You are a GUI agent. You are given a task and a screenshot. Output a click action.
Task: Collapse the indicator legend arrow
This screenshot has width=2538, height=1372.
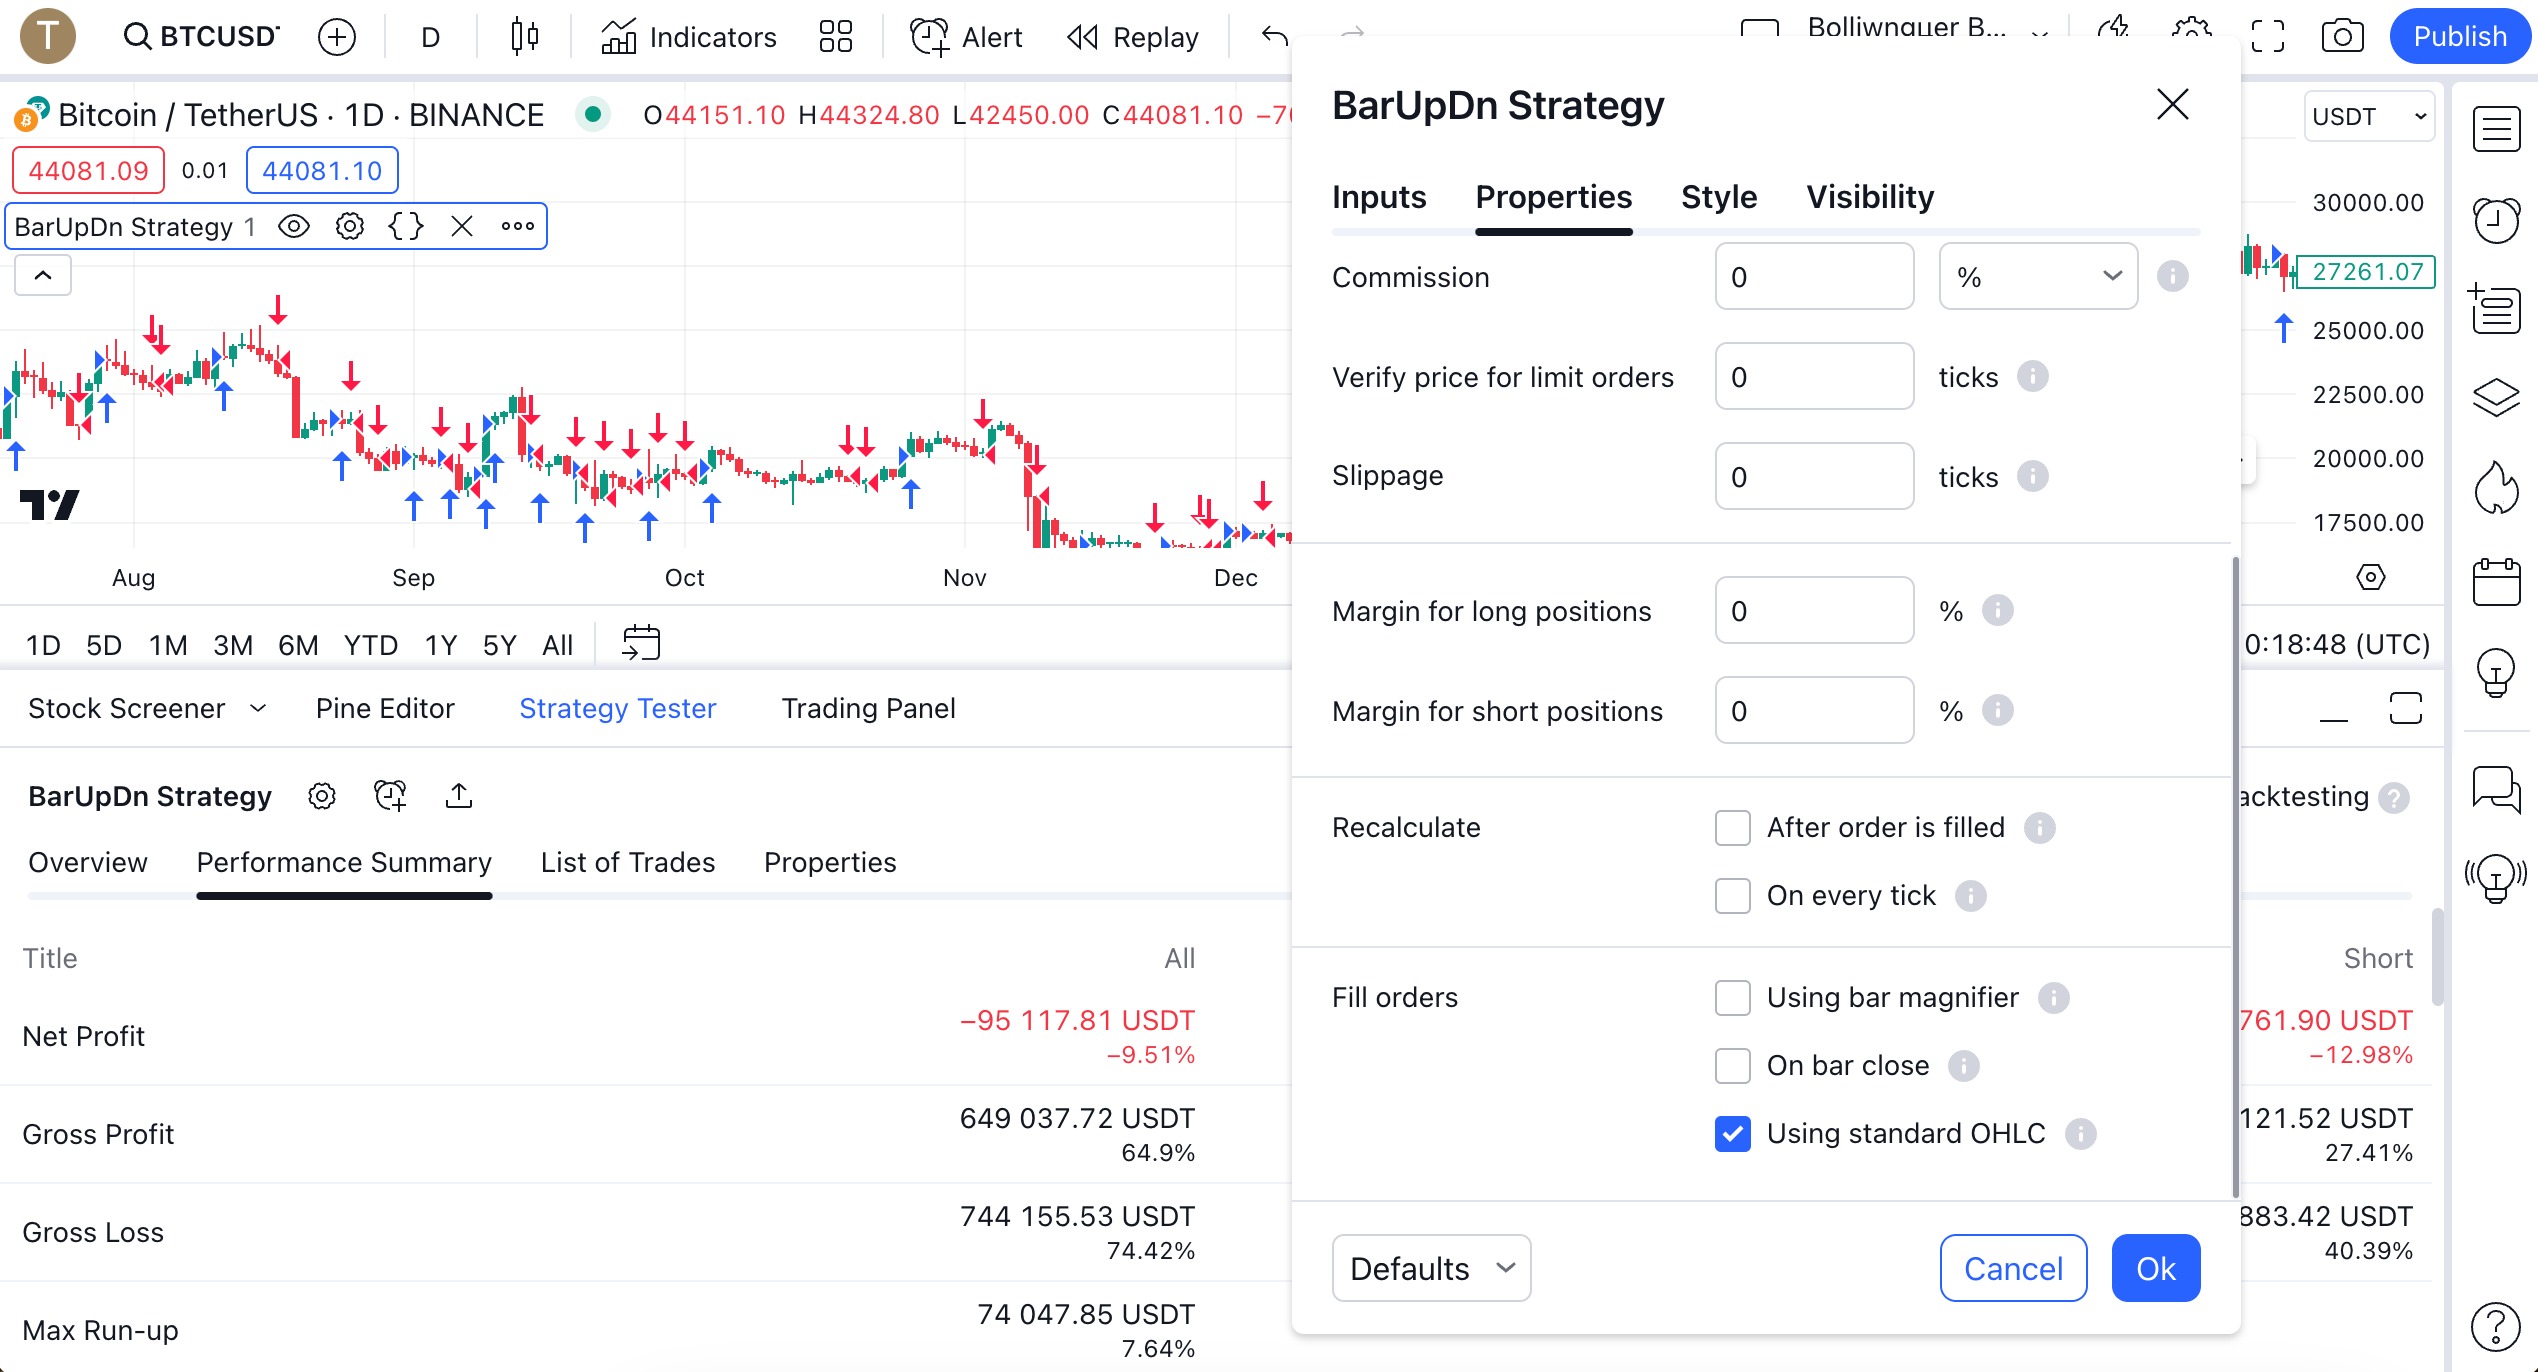click(x=43, y=275)
